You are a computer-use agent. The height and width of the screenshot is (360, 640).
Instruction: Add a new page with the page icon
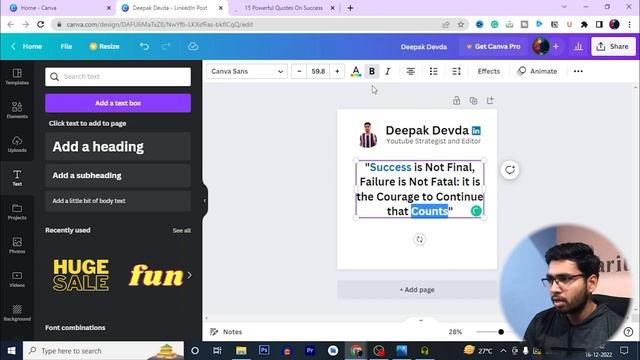490,100
